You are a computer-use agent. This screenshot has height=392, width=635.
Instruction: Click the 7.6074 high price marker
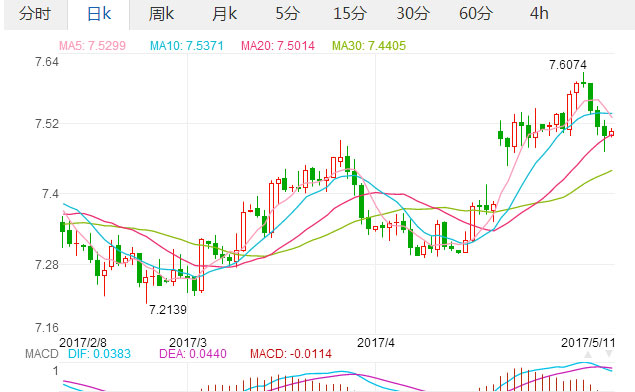[568, 64]
